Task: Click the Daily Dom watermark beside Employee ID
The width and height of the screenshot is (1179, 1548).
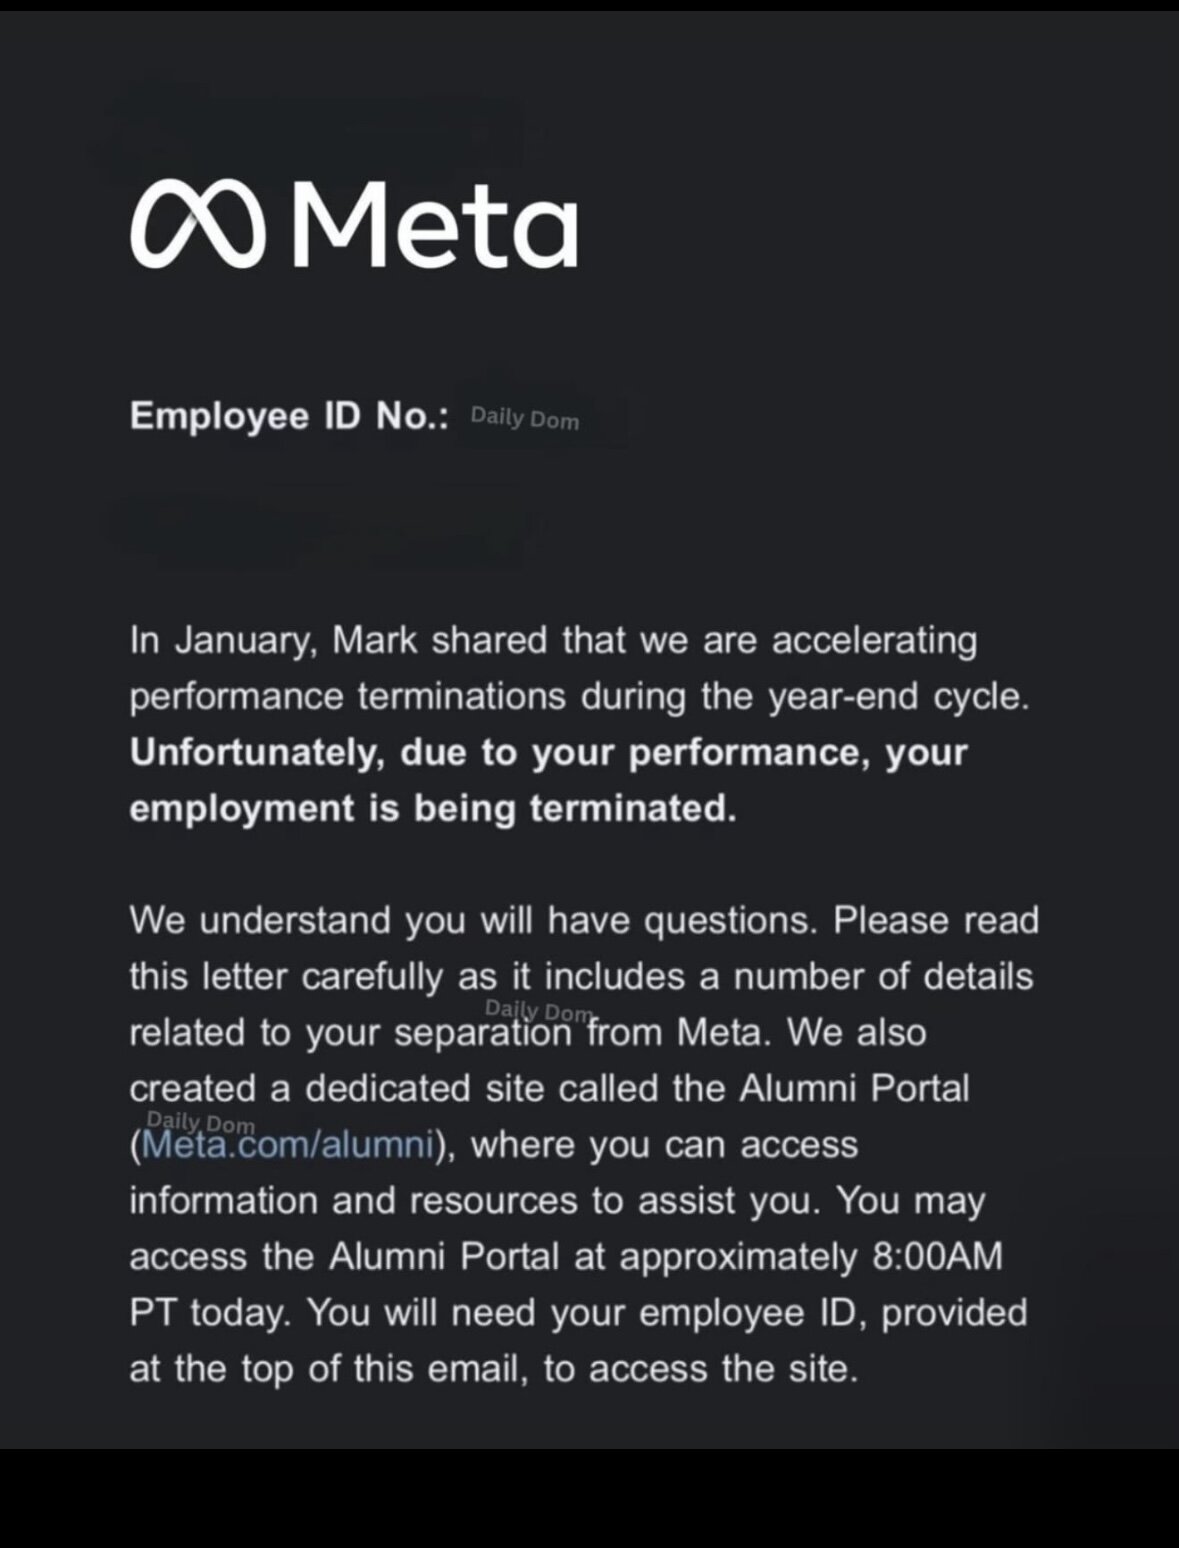Action: (x=524, y=418)
